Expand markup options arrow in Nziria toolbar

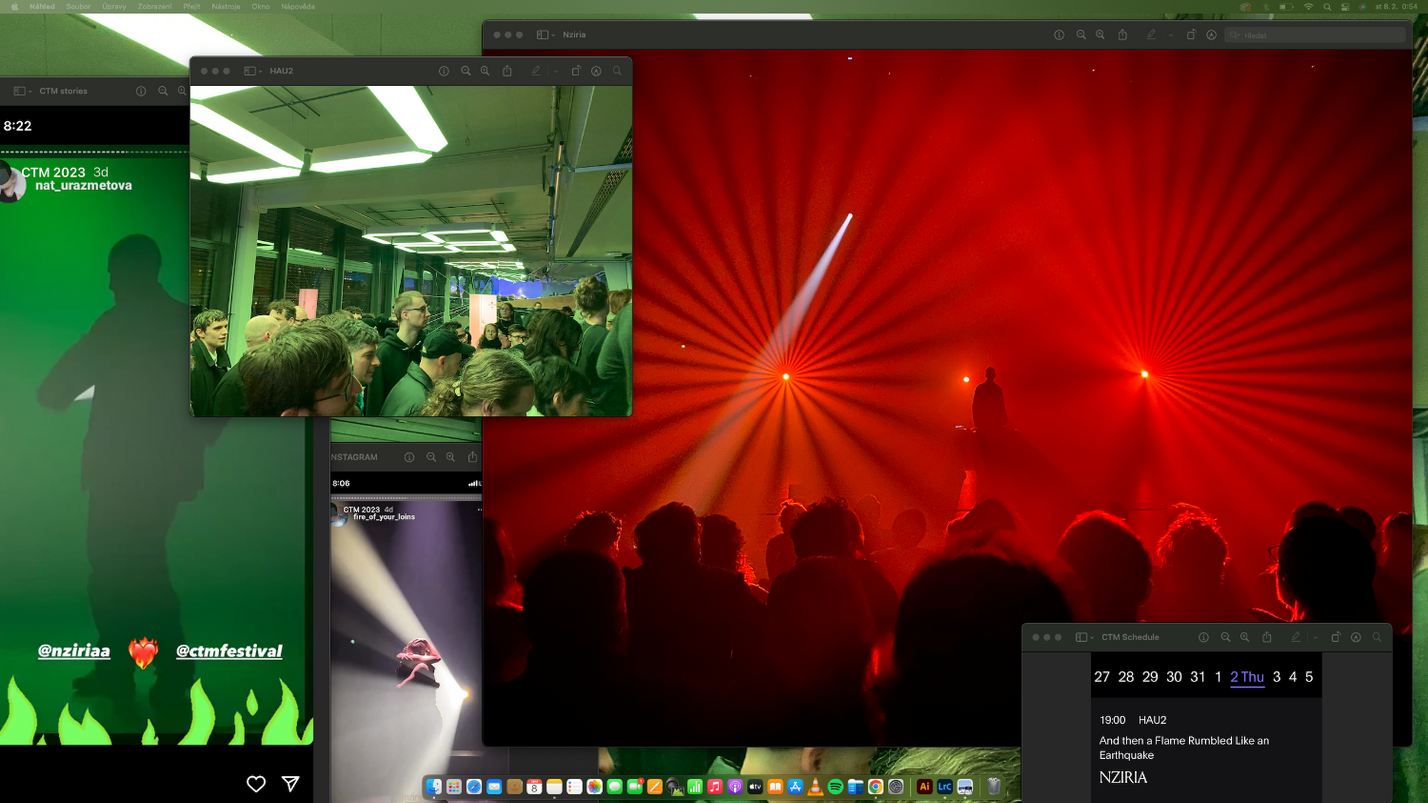(x=1170, y=35)
